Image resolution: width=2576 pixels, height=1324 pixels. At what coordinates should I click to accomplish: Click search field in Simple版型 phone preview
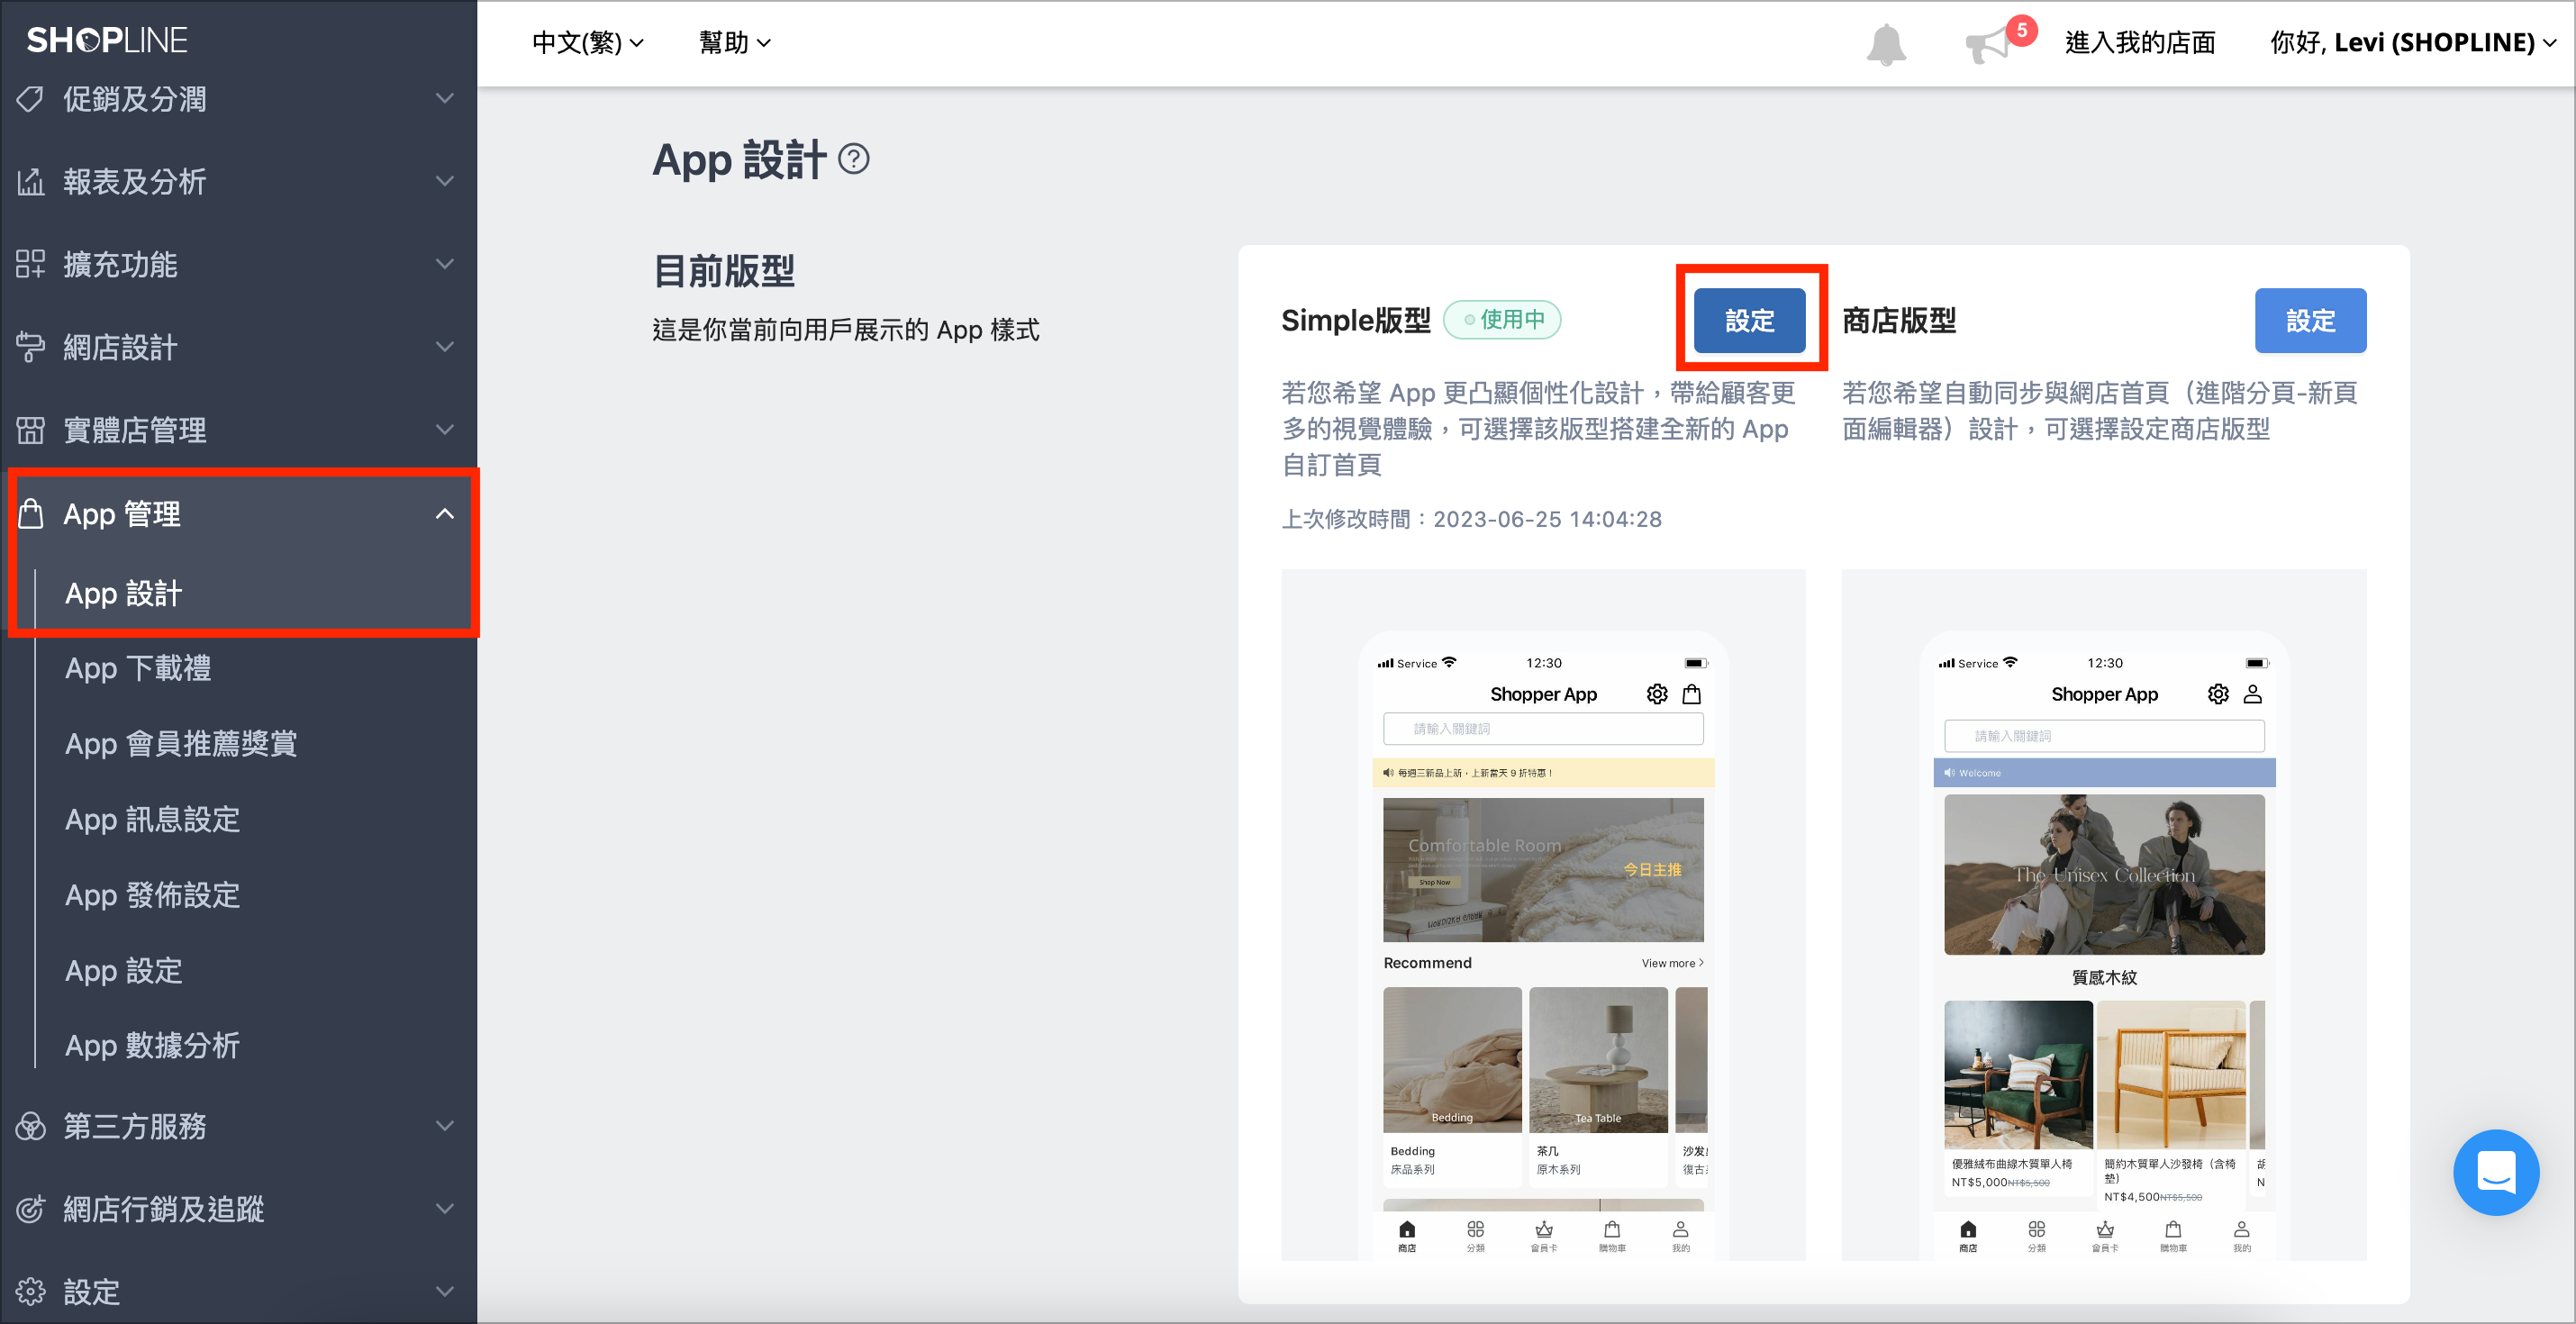(x=1543, y=729)
